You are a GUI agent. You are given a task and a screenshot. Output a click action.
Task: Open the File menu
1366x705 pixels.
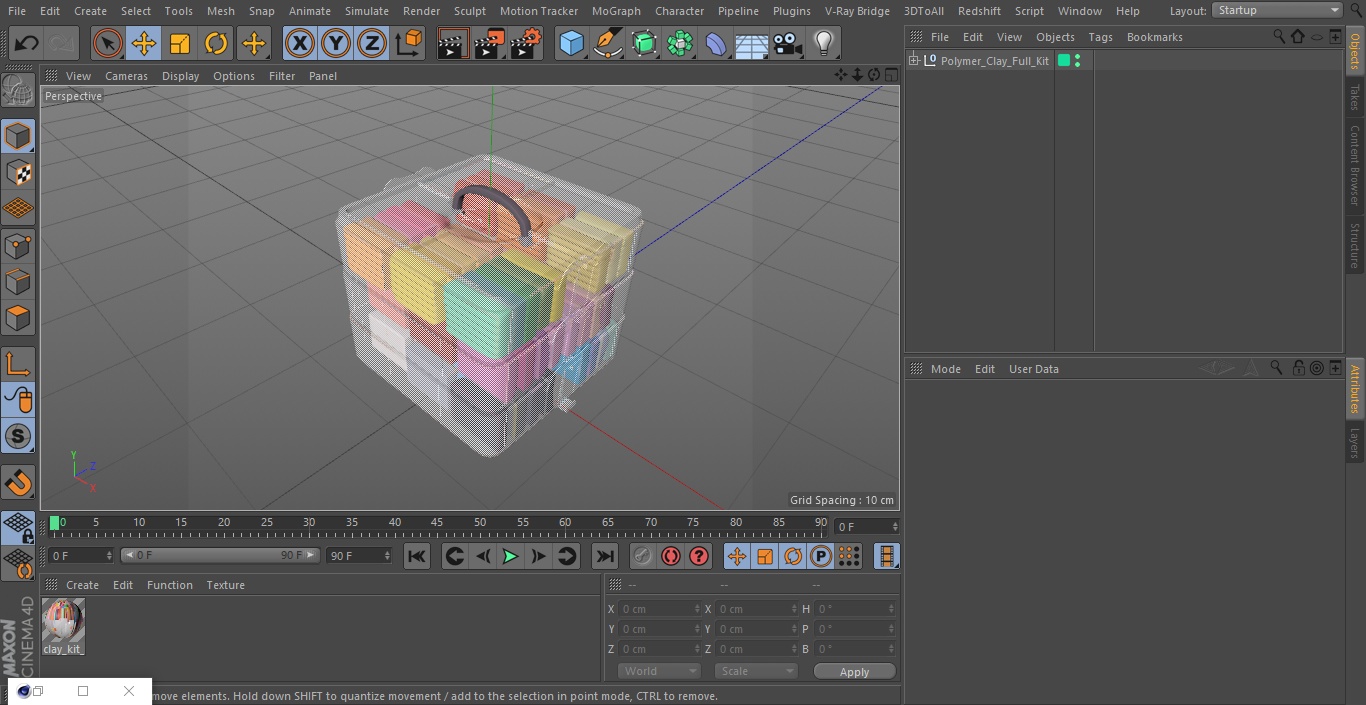tap(17, 11)
